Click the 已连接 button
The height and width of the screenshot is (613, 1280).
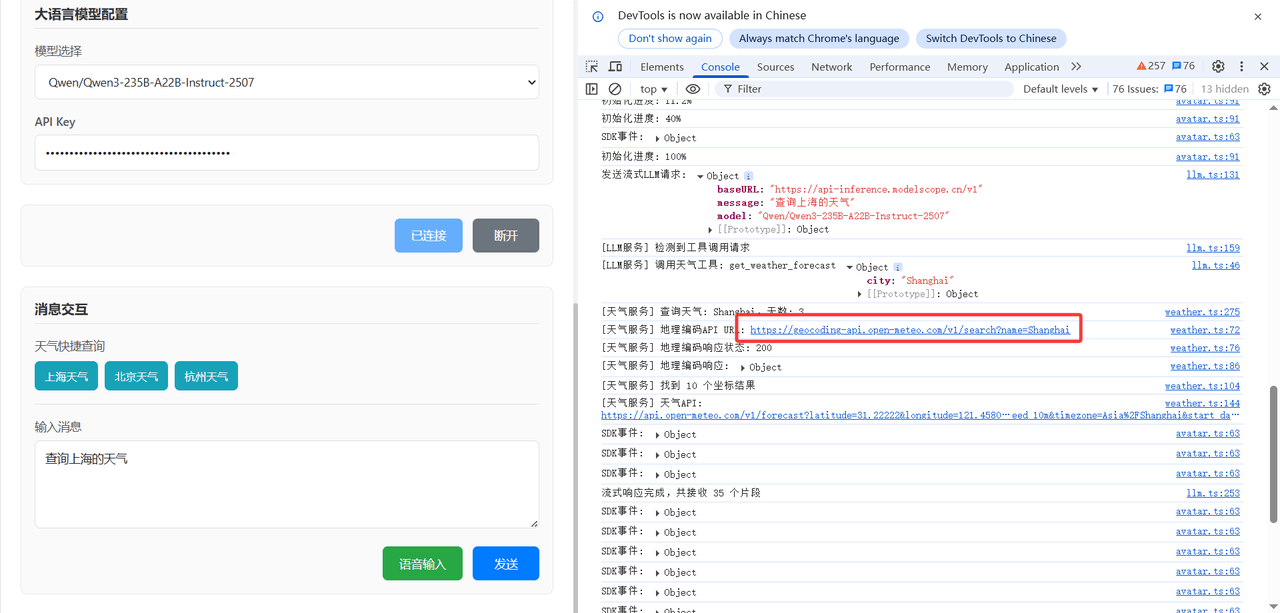429,235
